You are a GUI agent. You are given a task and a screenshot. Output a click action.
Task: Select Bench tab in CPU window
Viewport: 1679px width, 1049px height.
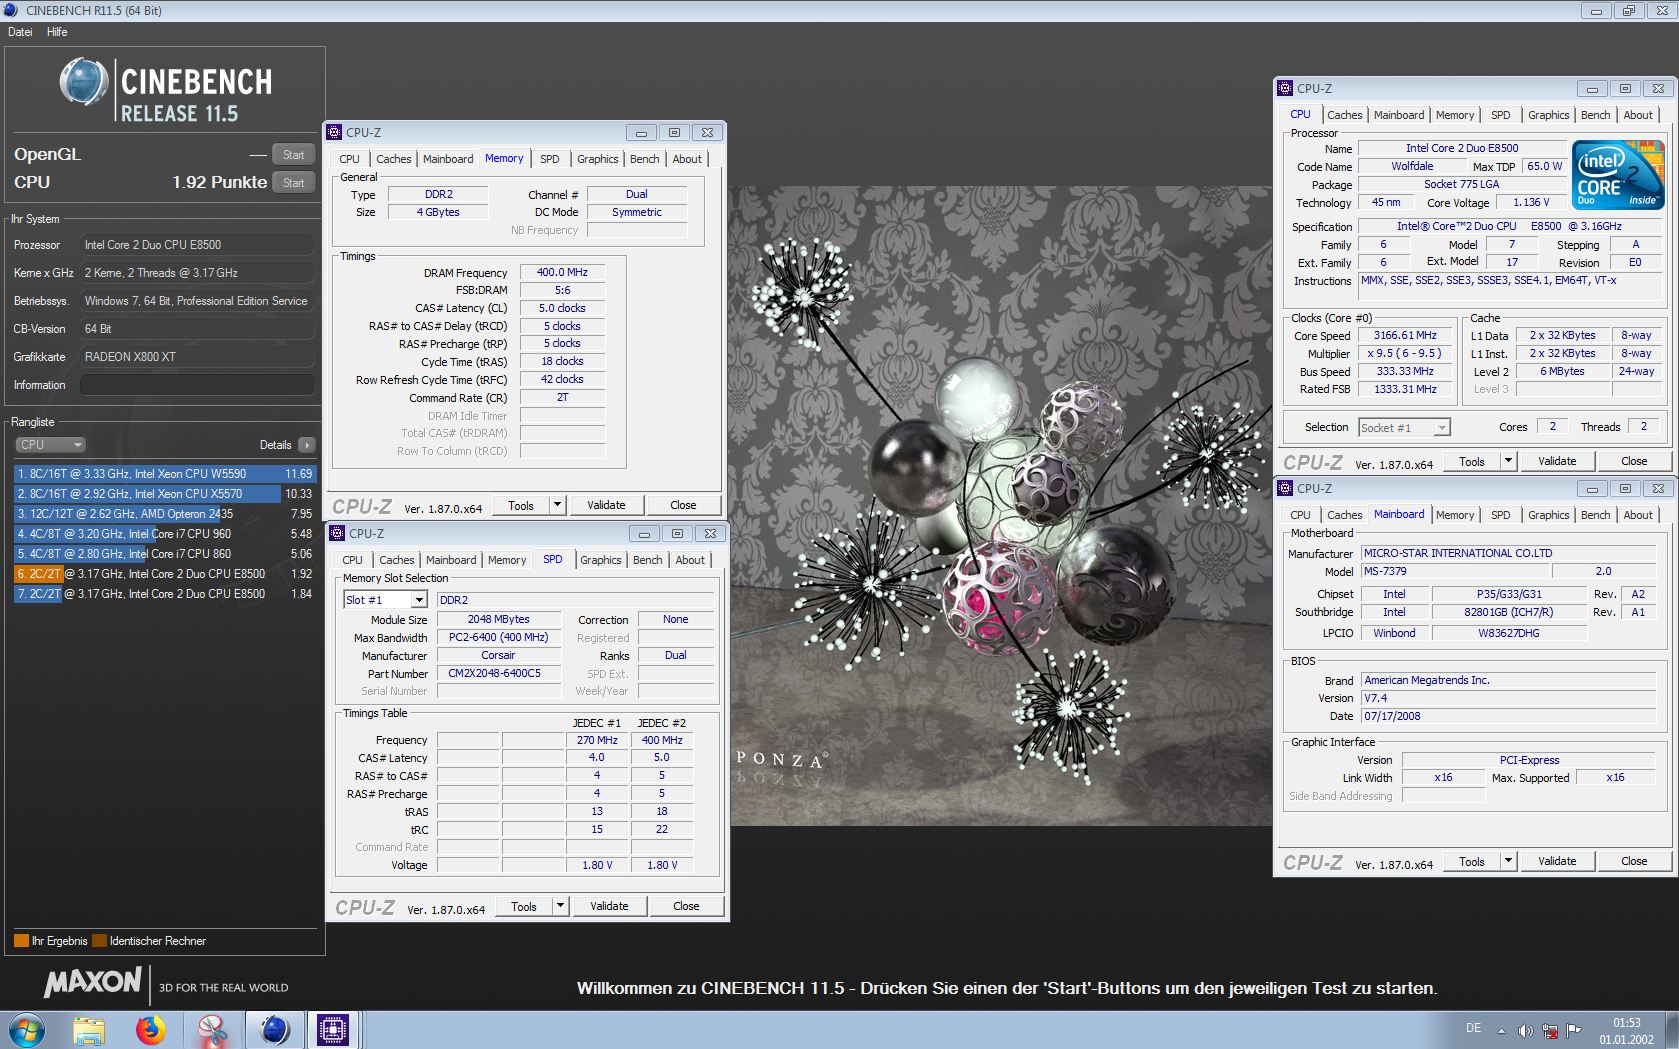[1596, 115]
